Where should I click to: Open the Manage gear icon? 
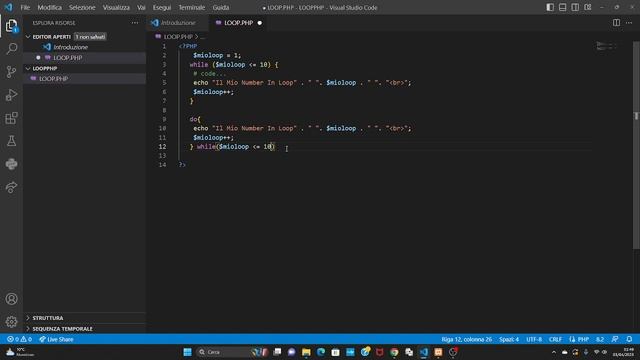tap(11, 322)
